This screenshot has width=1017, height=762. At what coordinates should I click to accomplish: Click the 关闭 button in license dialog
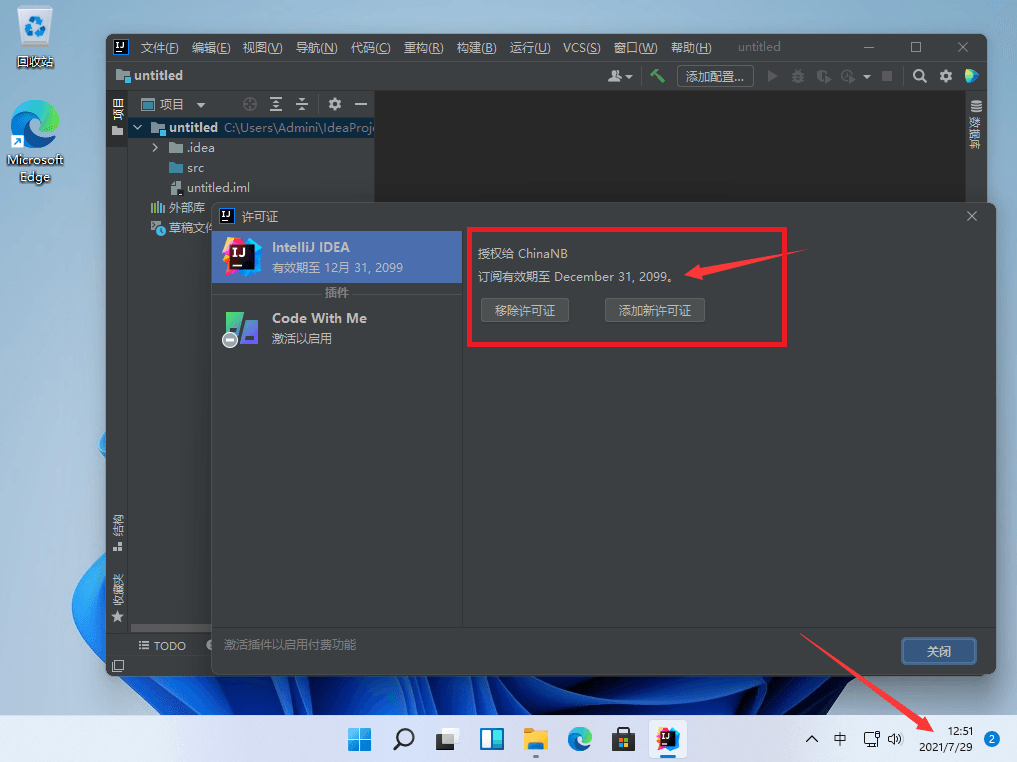coord(939,651)
